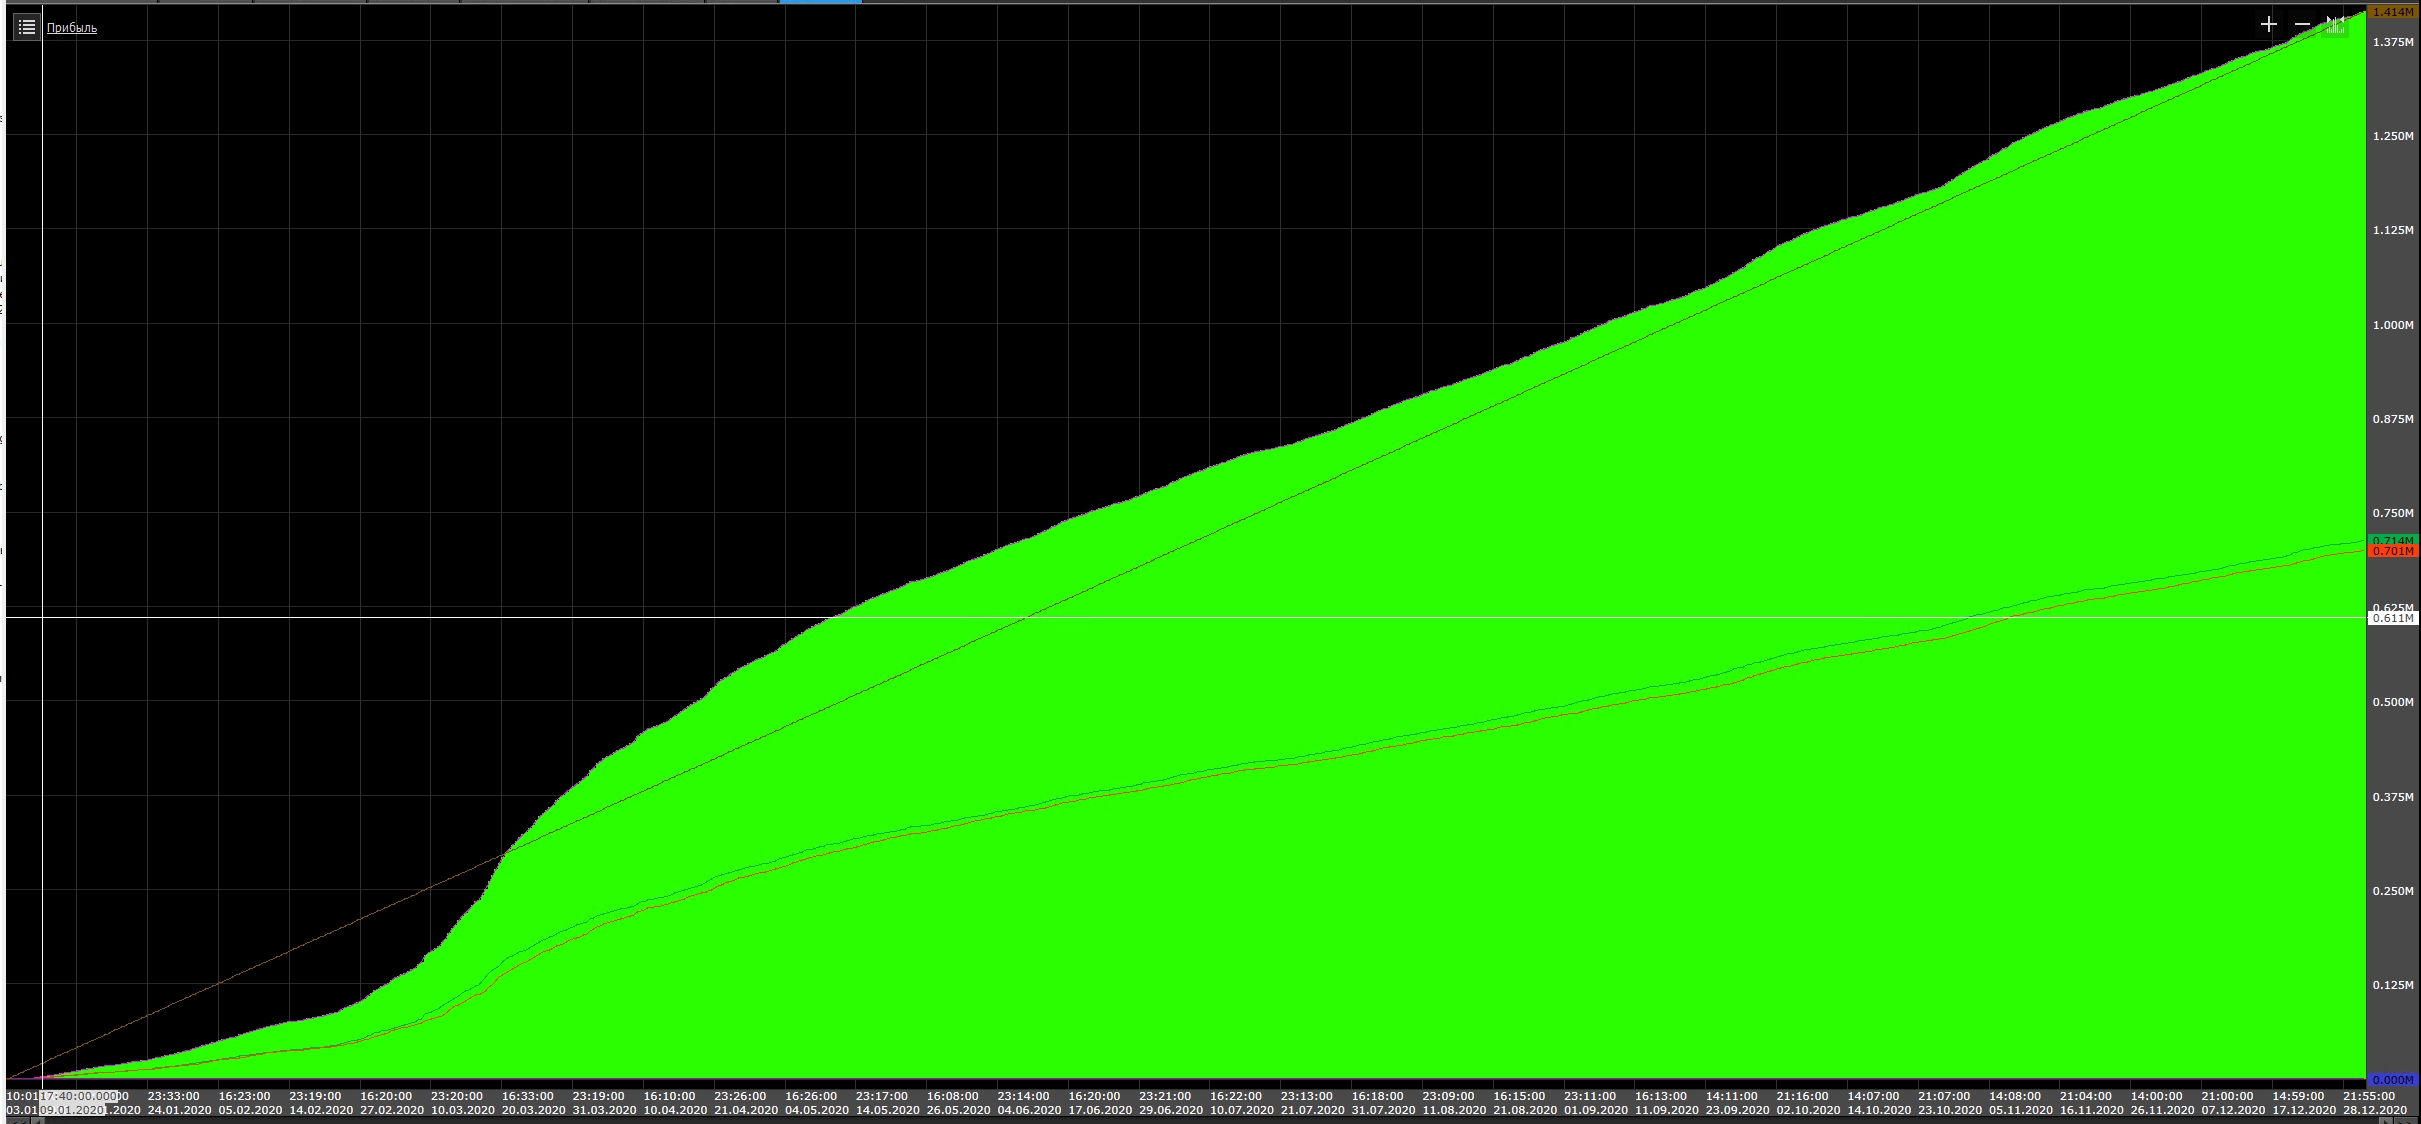Click the 1.000M label on price scale
The height and width of the screenshot is (1124, 2421).
click(x=2392, y=325)
